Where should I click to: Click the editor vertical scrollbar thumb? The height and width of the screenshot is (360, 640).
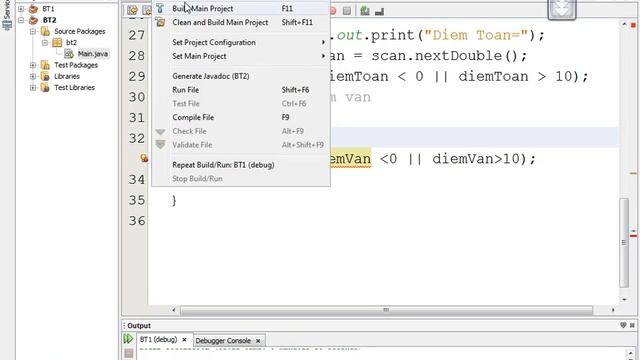click(x=624, y=242)
